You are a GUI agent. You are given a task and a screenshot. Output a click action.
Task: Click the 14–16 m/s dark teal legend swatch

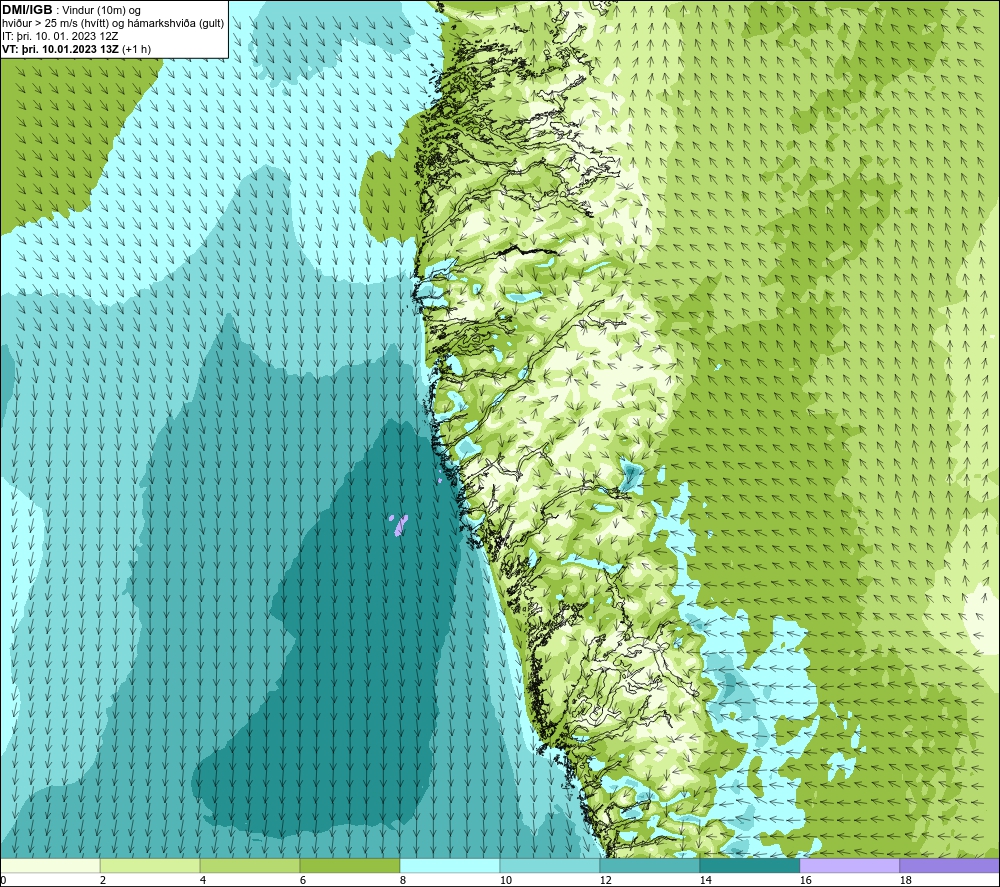749,865
